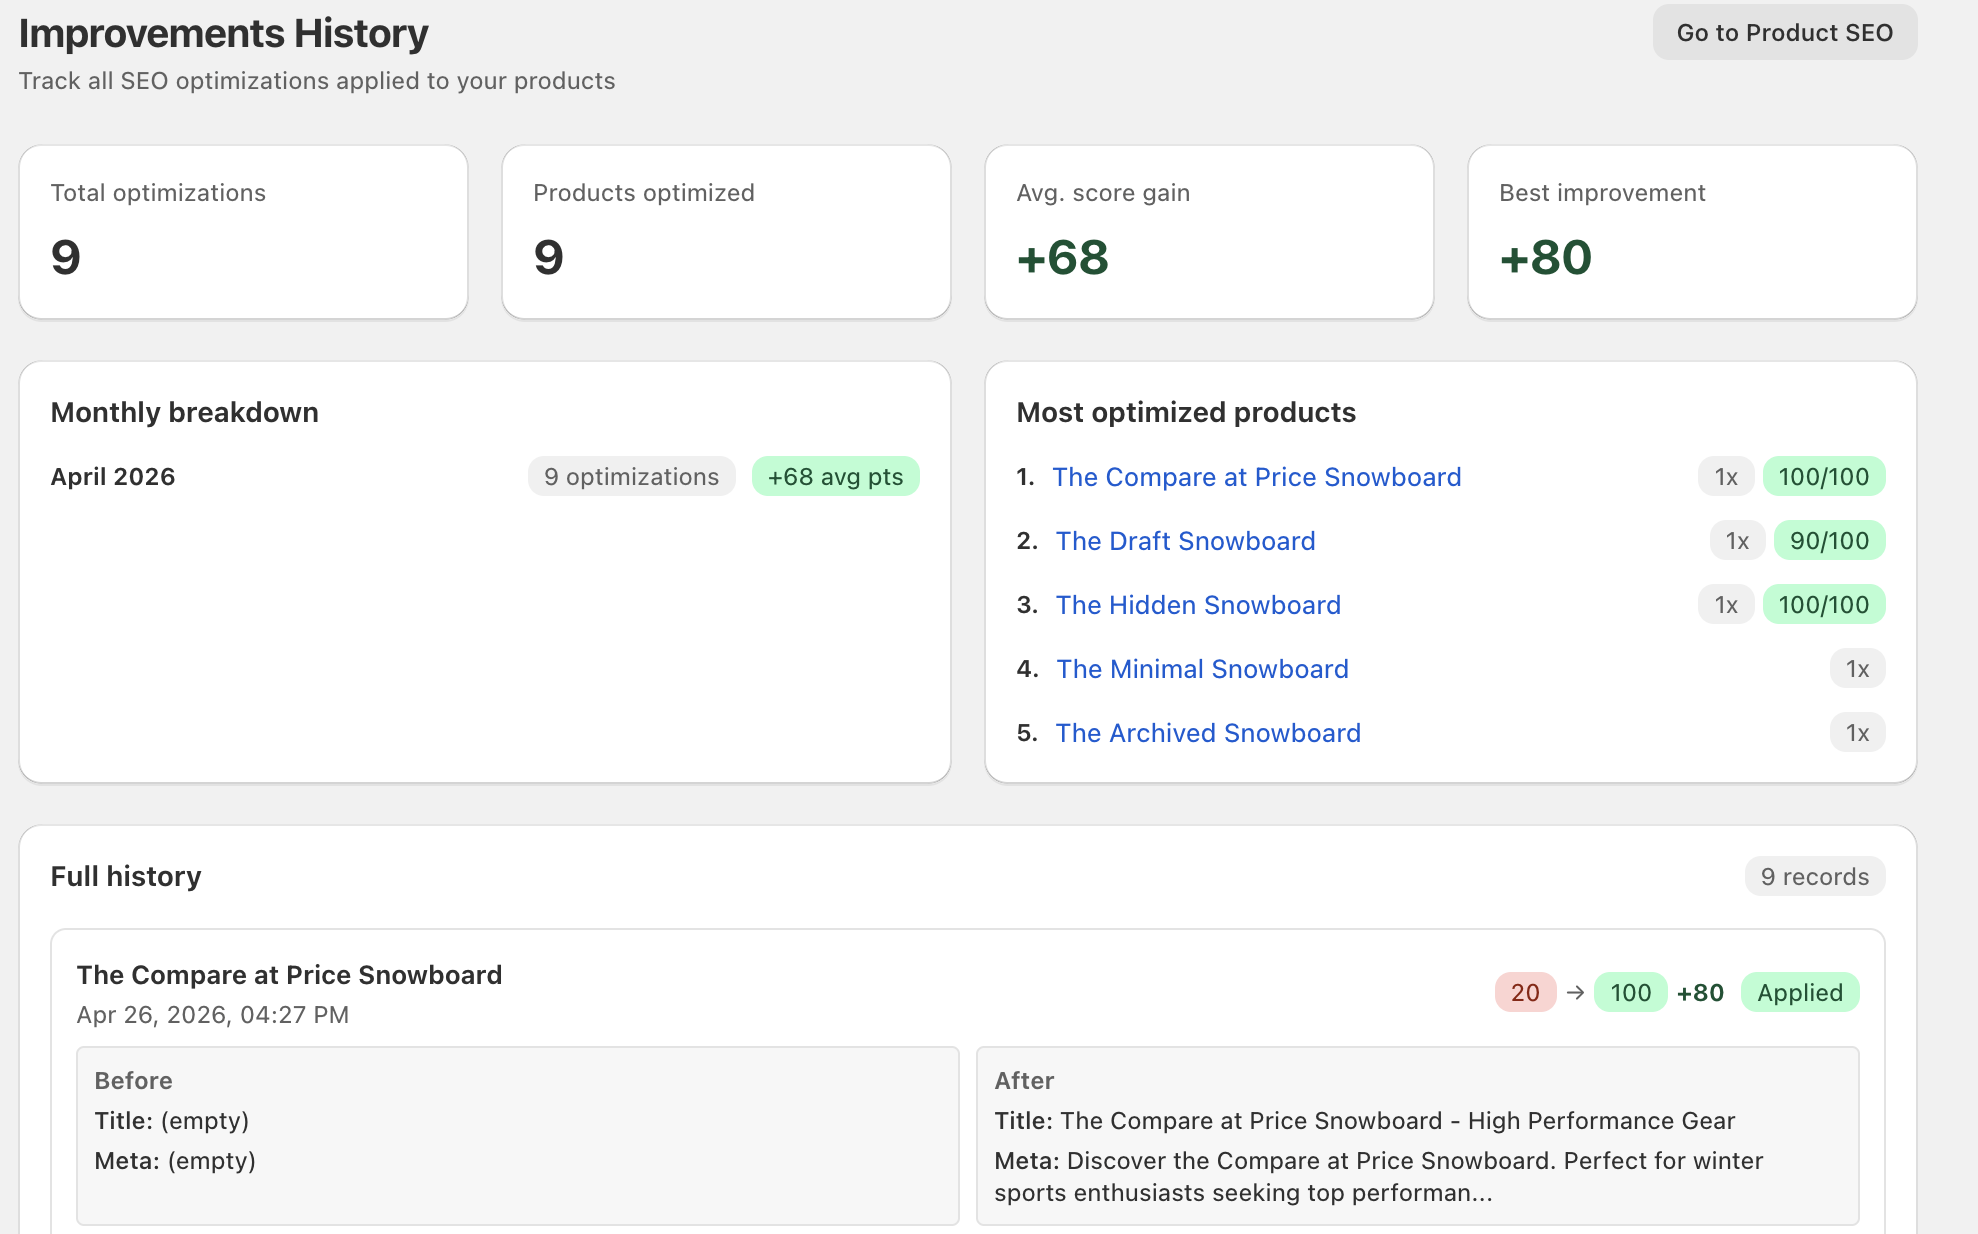
Task: Click the +68 average score gain value
Action: click(x=1062, y=257)
